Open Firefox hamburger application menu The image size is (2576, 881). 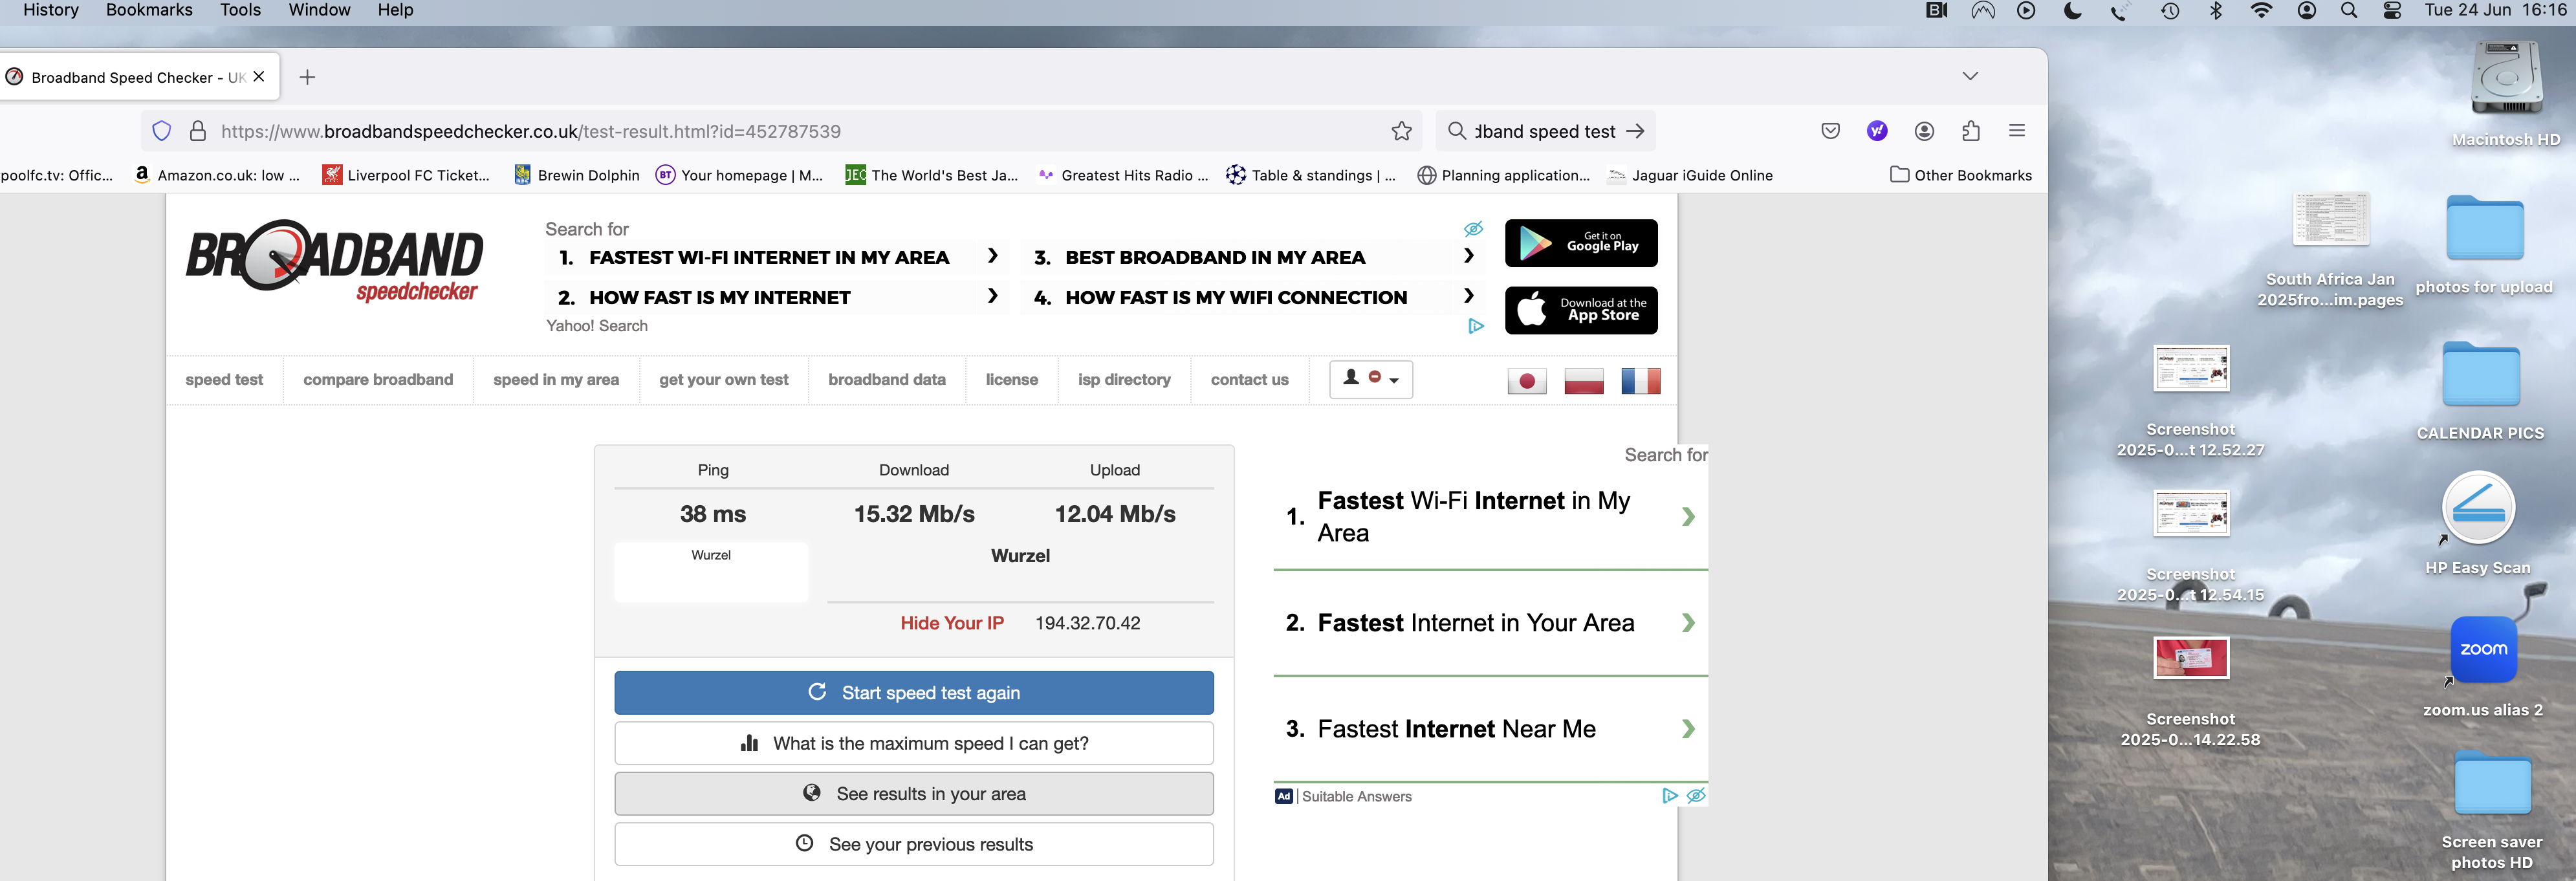click(2016, 131)
